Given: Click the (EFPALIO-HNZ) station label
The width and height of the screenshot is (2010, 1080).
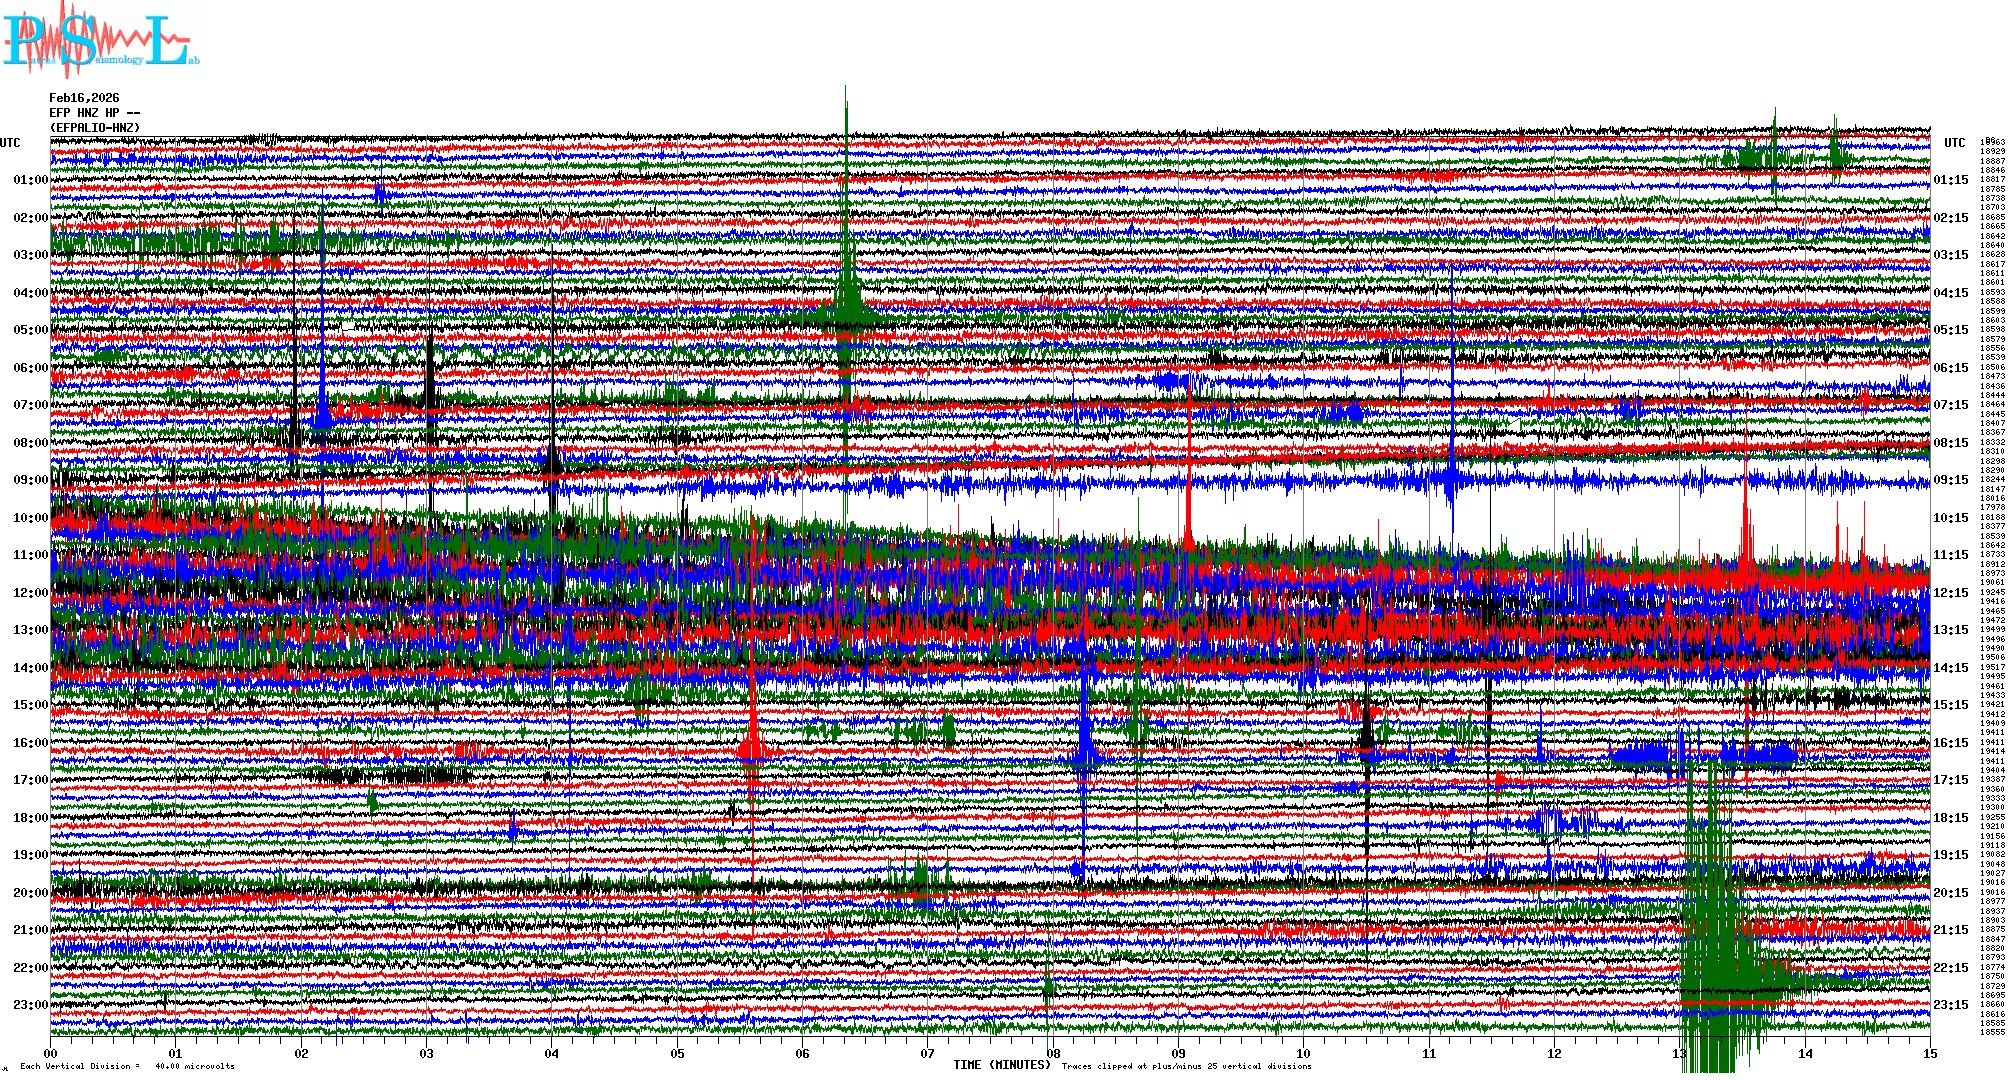Looking at the screenshot, I should pyautogui.click(x=95, y=128).
